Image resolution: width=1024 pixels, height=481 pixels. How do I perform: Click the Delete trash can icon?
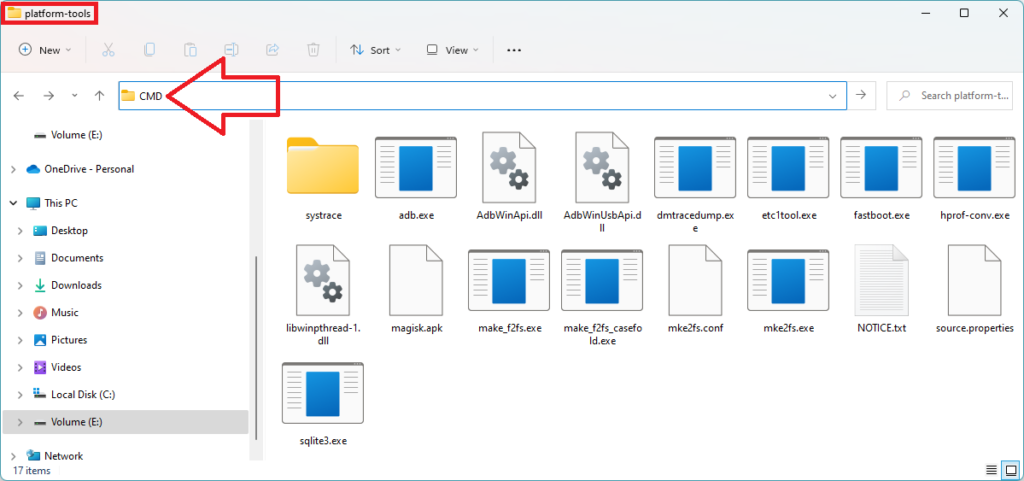pos(313,50)
